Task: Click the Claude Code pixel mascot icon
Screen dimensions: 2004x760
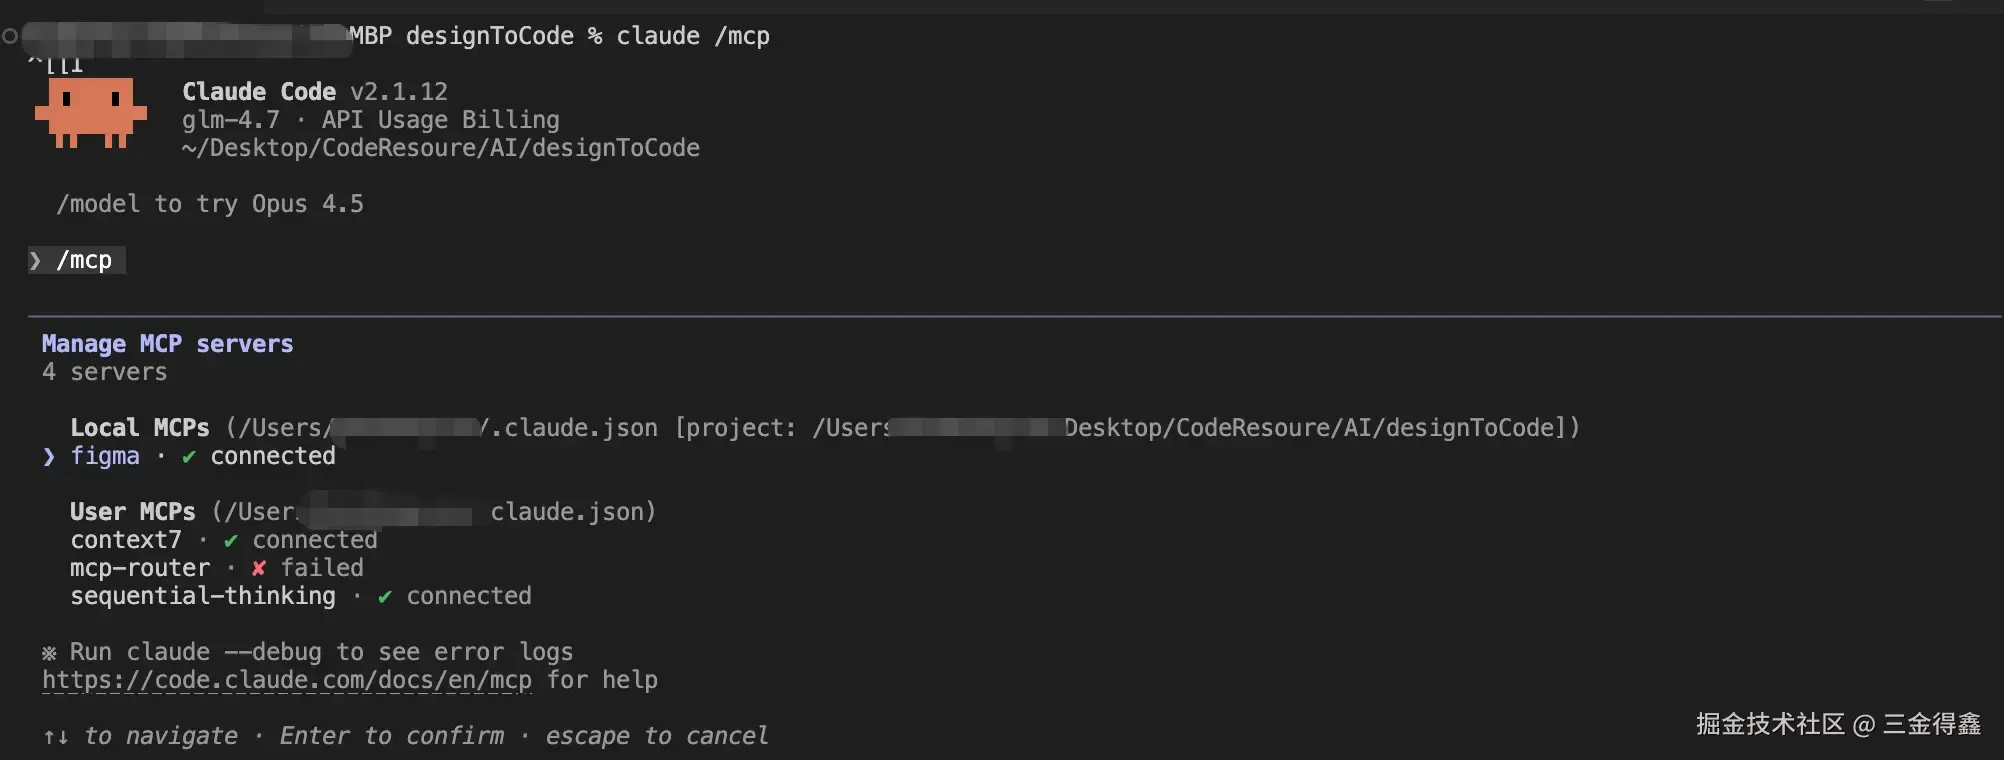Action: click(x=91, y=112)
